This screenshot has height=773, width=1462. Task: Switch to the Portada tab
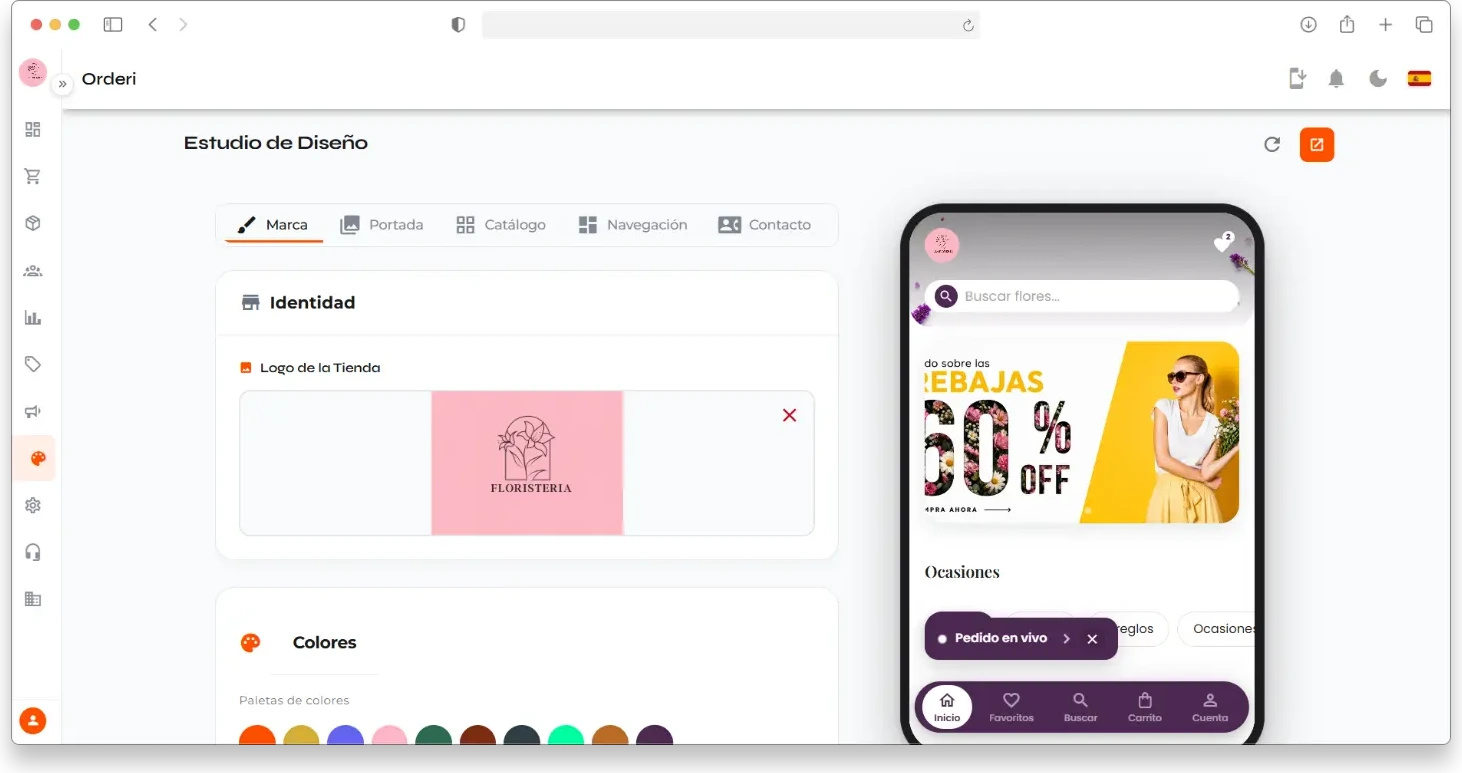382,225
